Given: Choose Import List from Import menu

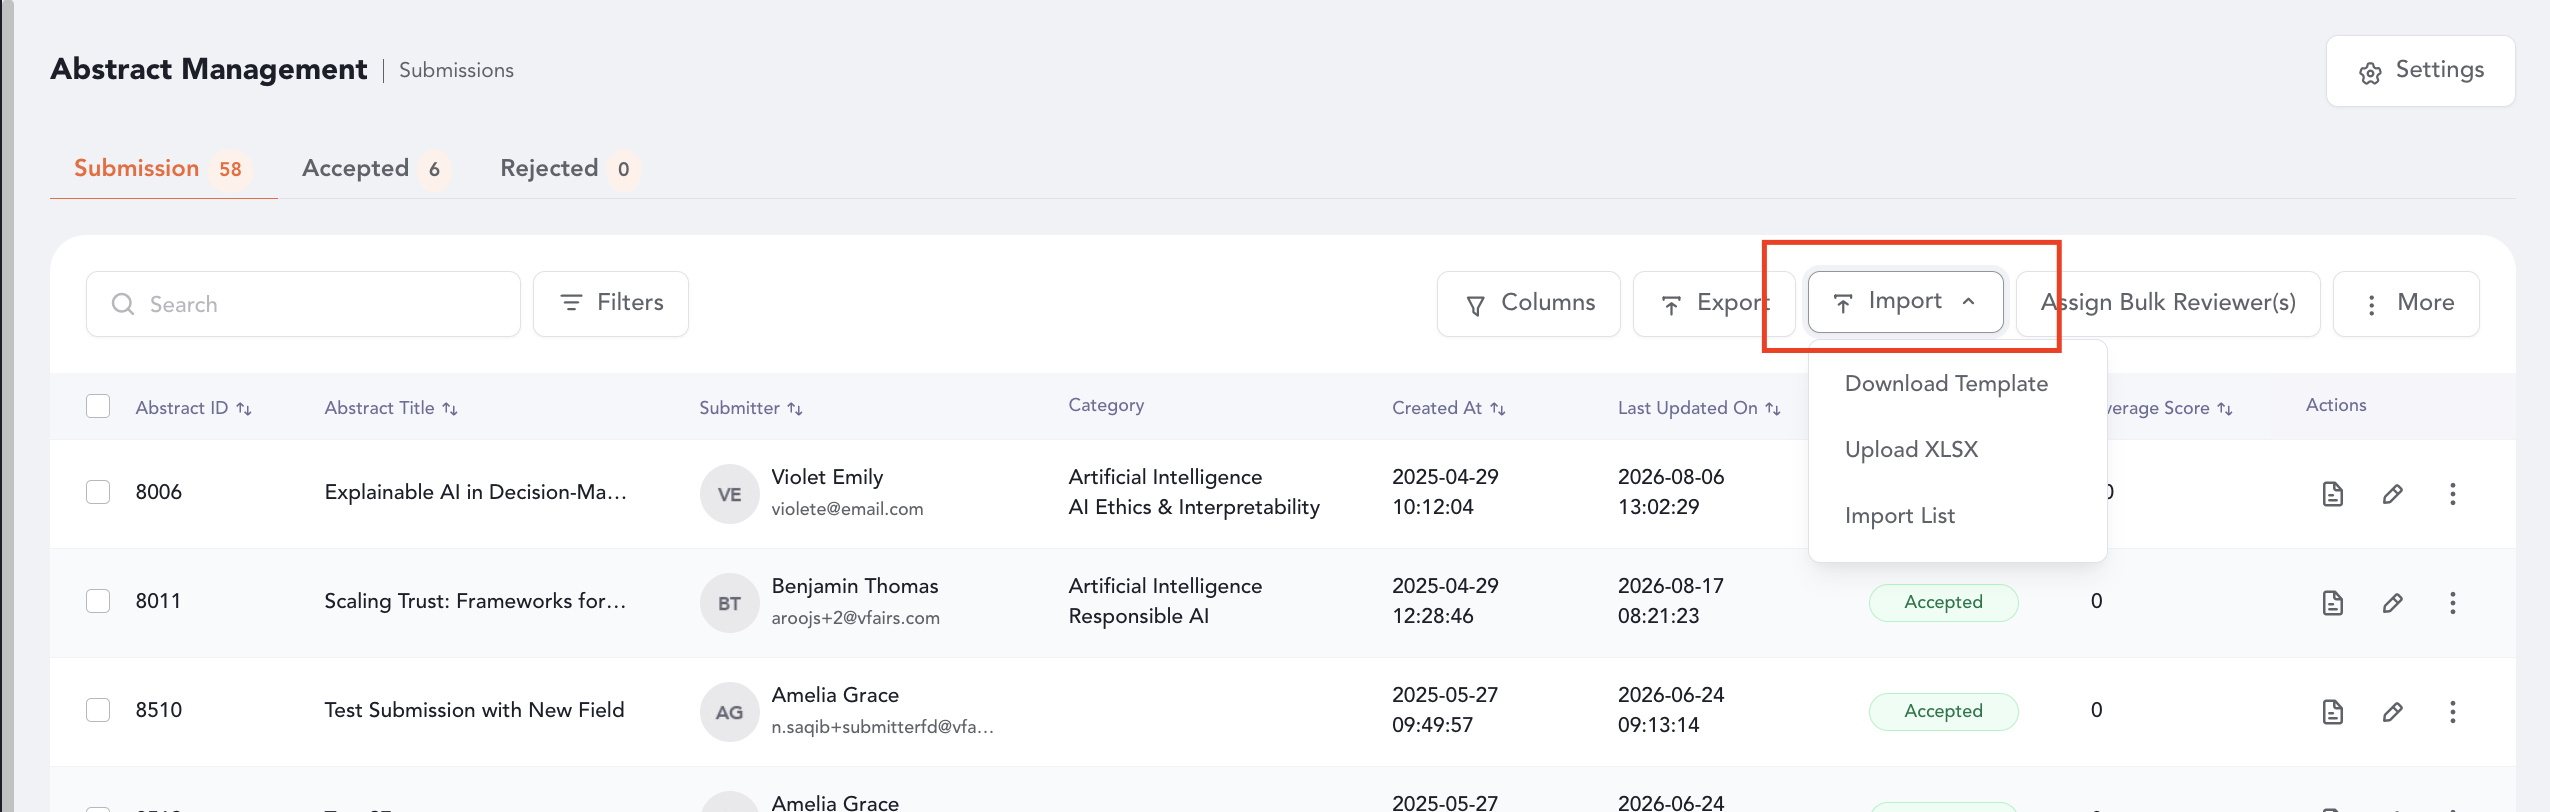Looking at the screenshot, I should (1899, 516).
